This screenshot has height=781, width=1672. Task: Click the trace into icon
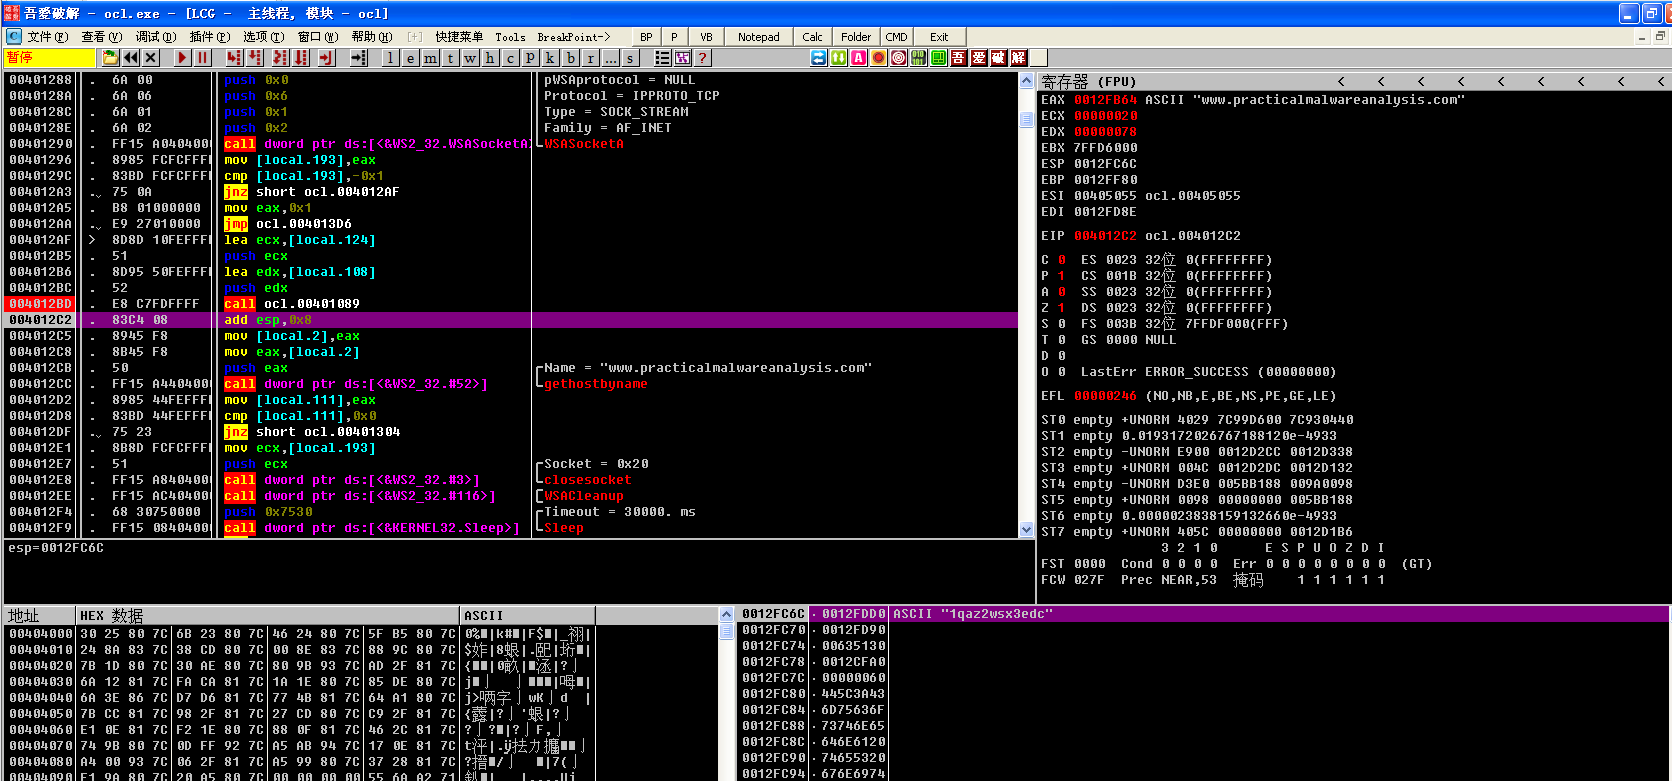tap(279, 58)
